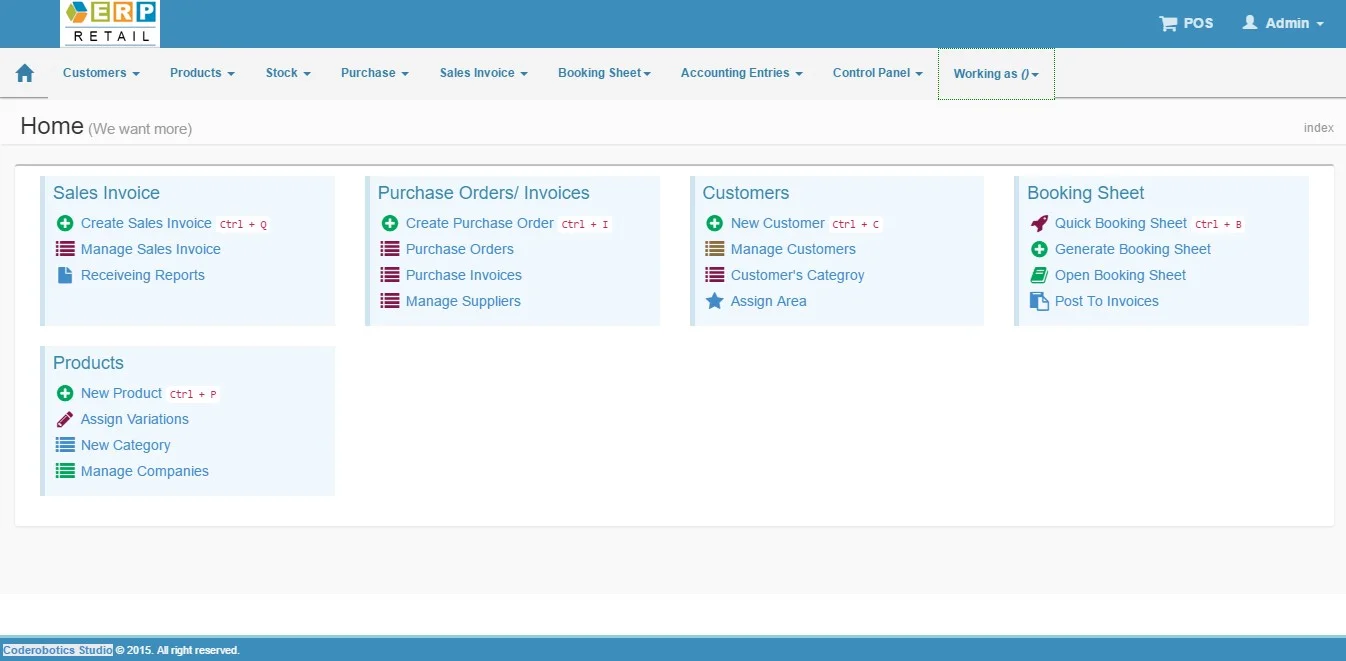
Task: Select the rocket icon for Quick Booking Sheet
Action: (x=1039, y=223)
